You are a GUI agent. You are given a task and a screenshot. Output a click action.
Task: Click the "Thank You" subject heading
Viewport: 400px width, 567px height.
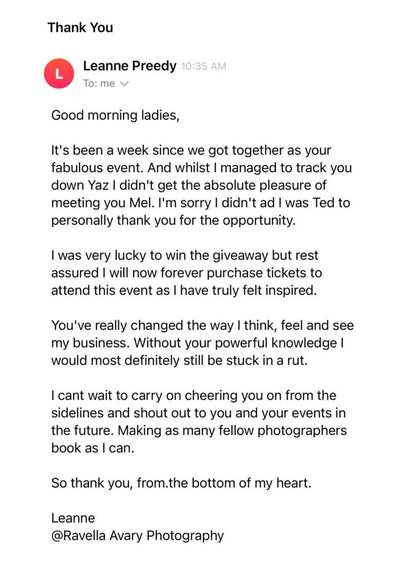coord(80,27)
